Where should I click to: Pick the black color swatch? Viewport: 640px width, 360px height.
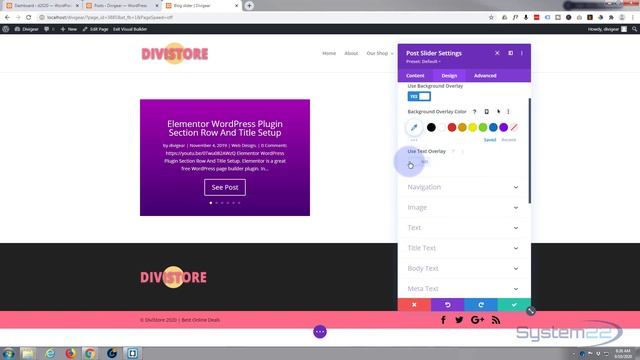(431, 127)
